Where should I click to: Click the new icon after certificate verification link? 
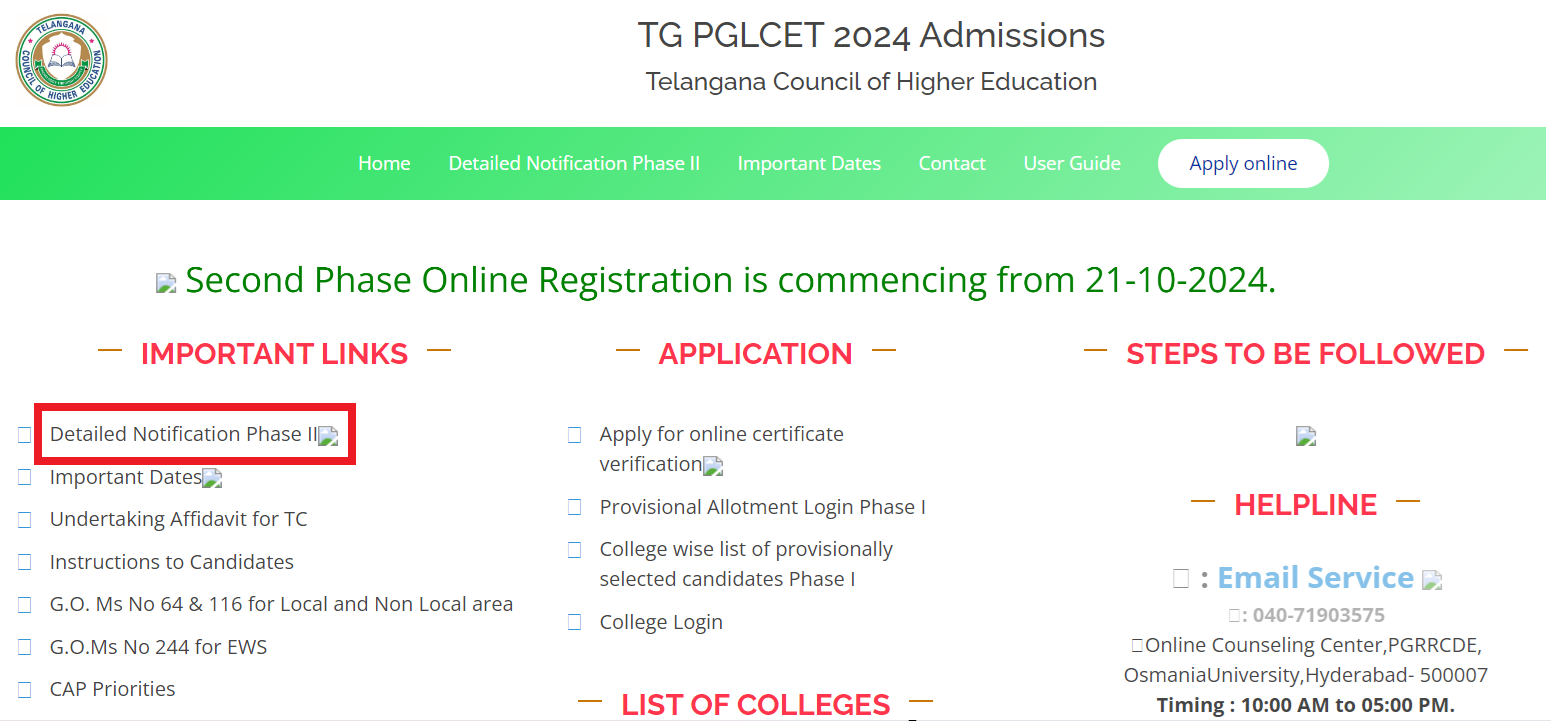712,466
